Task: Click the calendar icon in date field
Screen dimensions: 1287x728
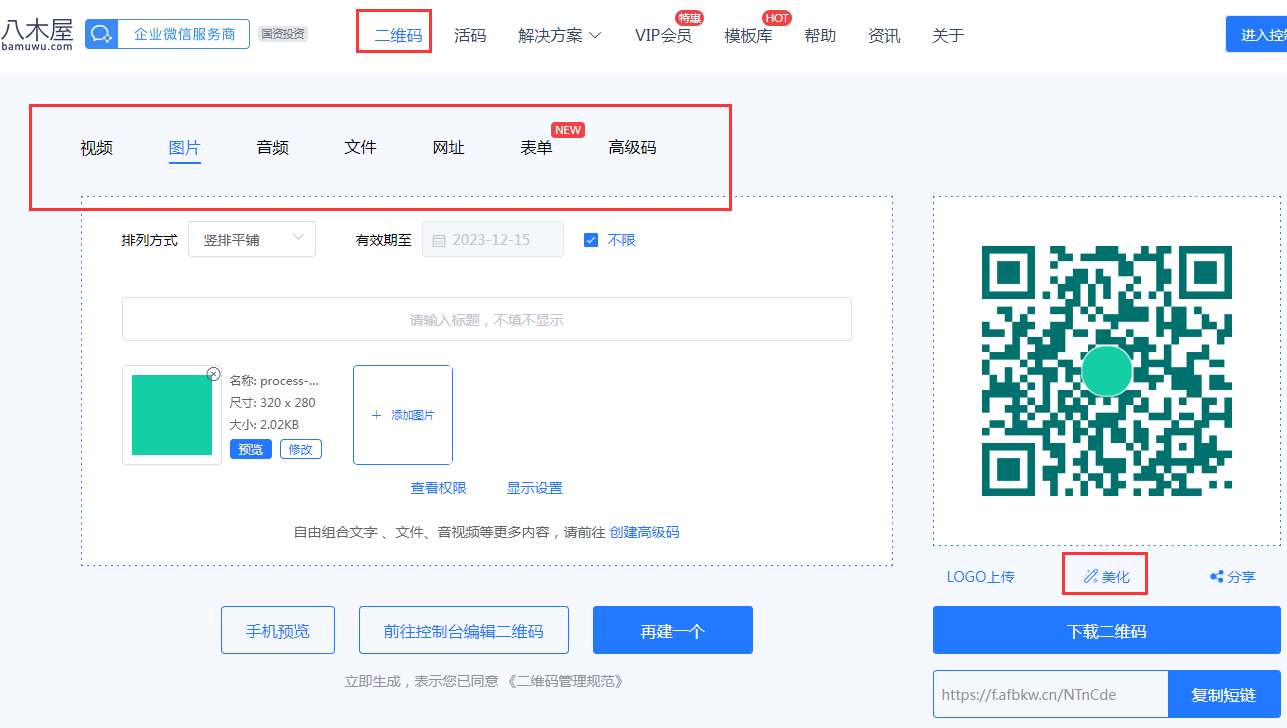Action: (439, 240)
